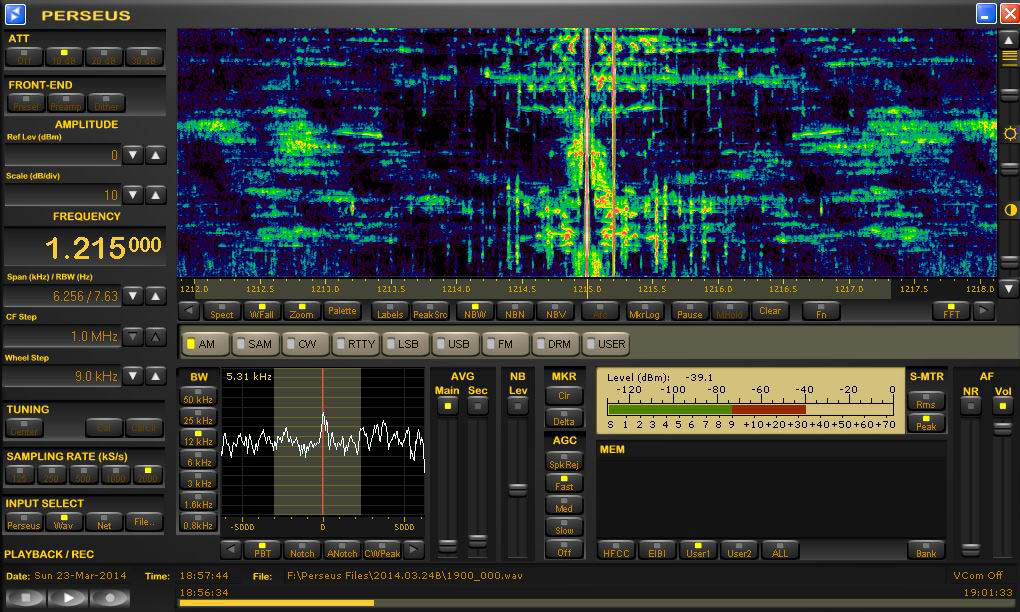Image resolution: width=1020 pixels, height=612 pixels.
Task: Switch to FM mode
Action: tap(505, 344)
